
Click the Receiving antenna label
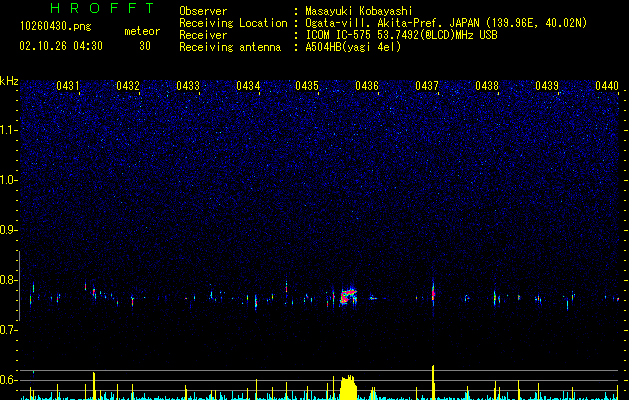[x=230, y=47]
